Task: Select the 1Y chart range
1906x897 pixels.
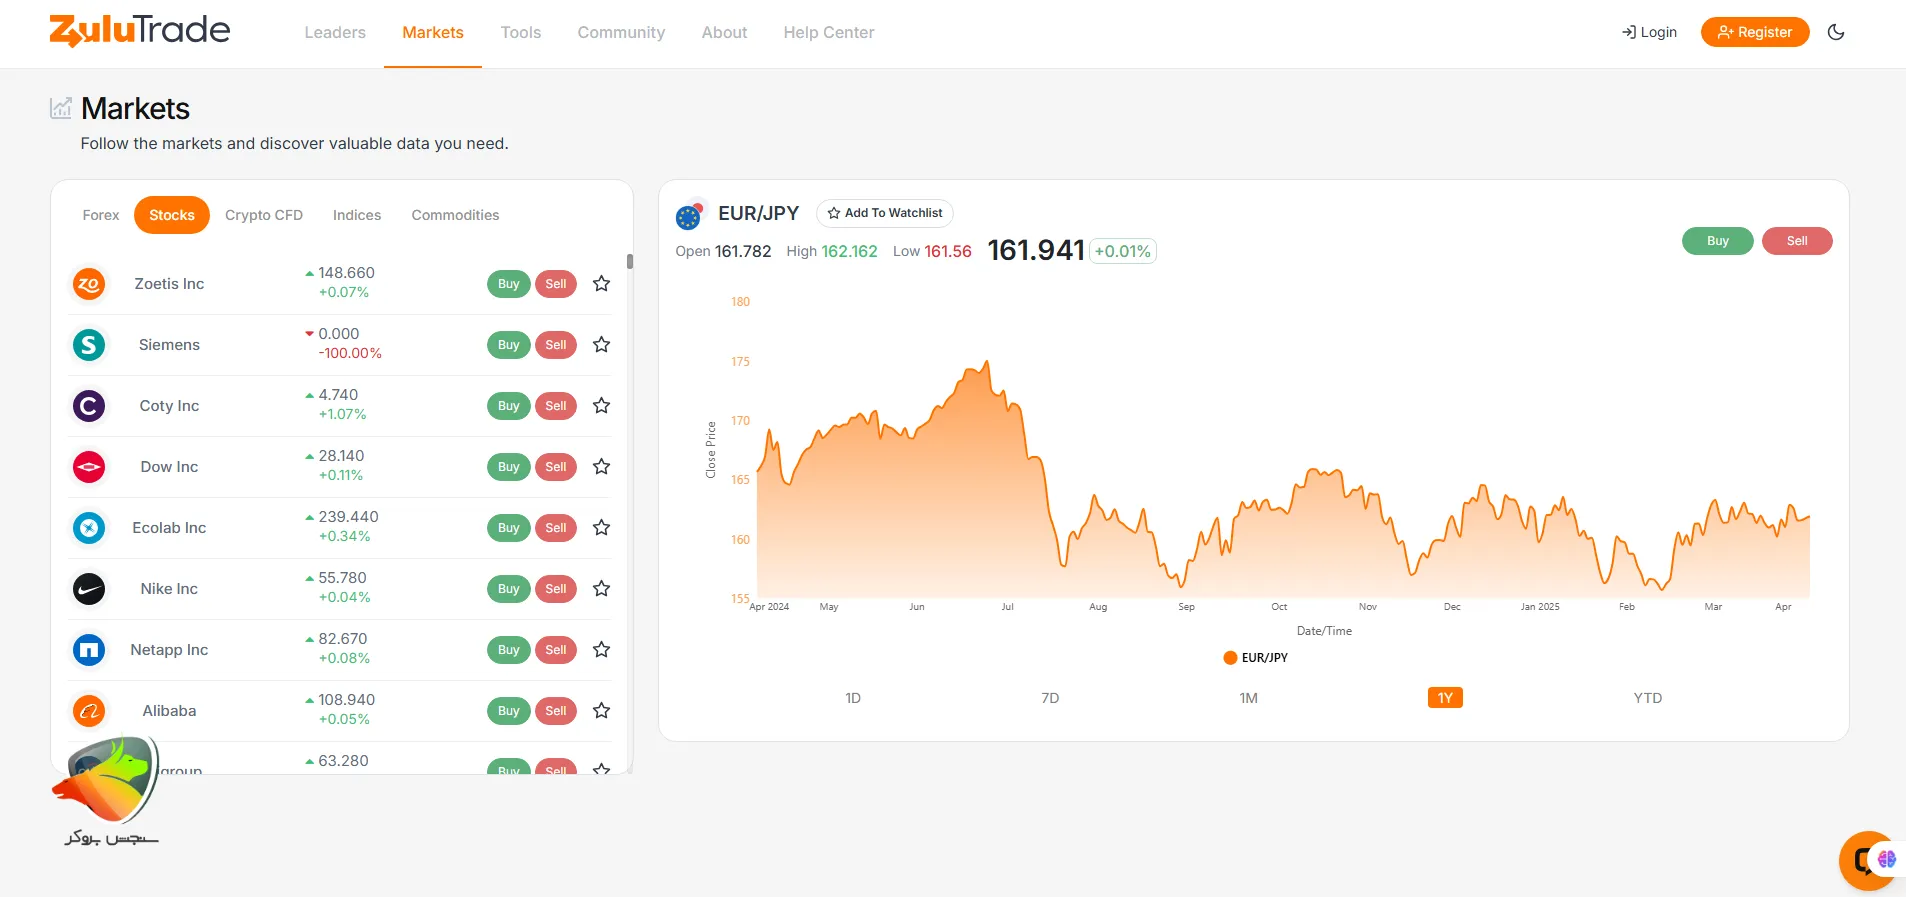Action: pyautogui.click(x=1445, y=698)
